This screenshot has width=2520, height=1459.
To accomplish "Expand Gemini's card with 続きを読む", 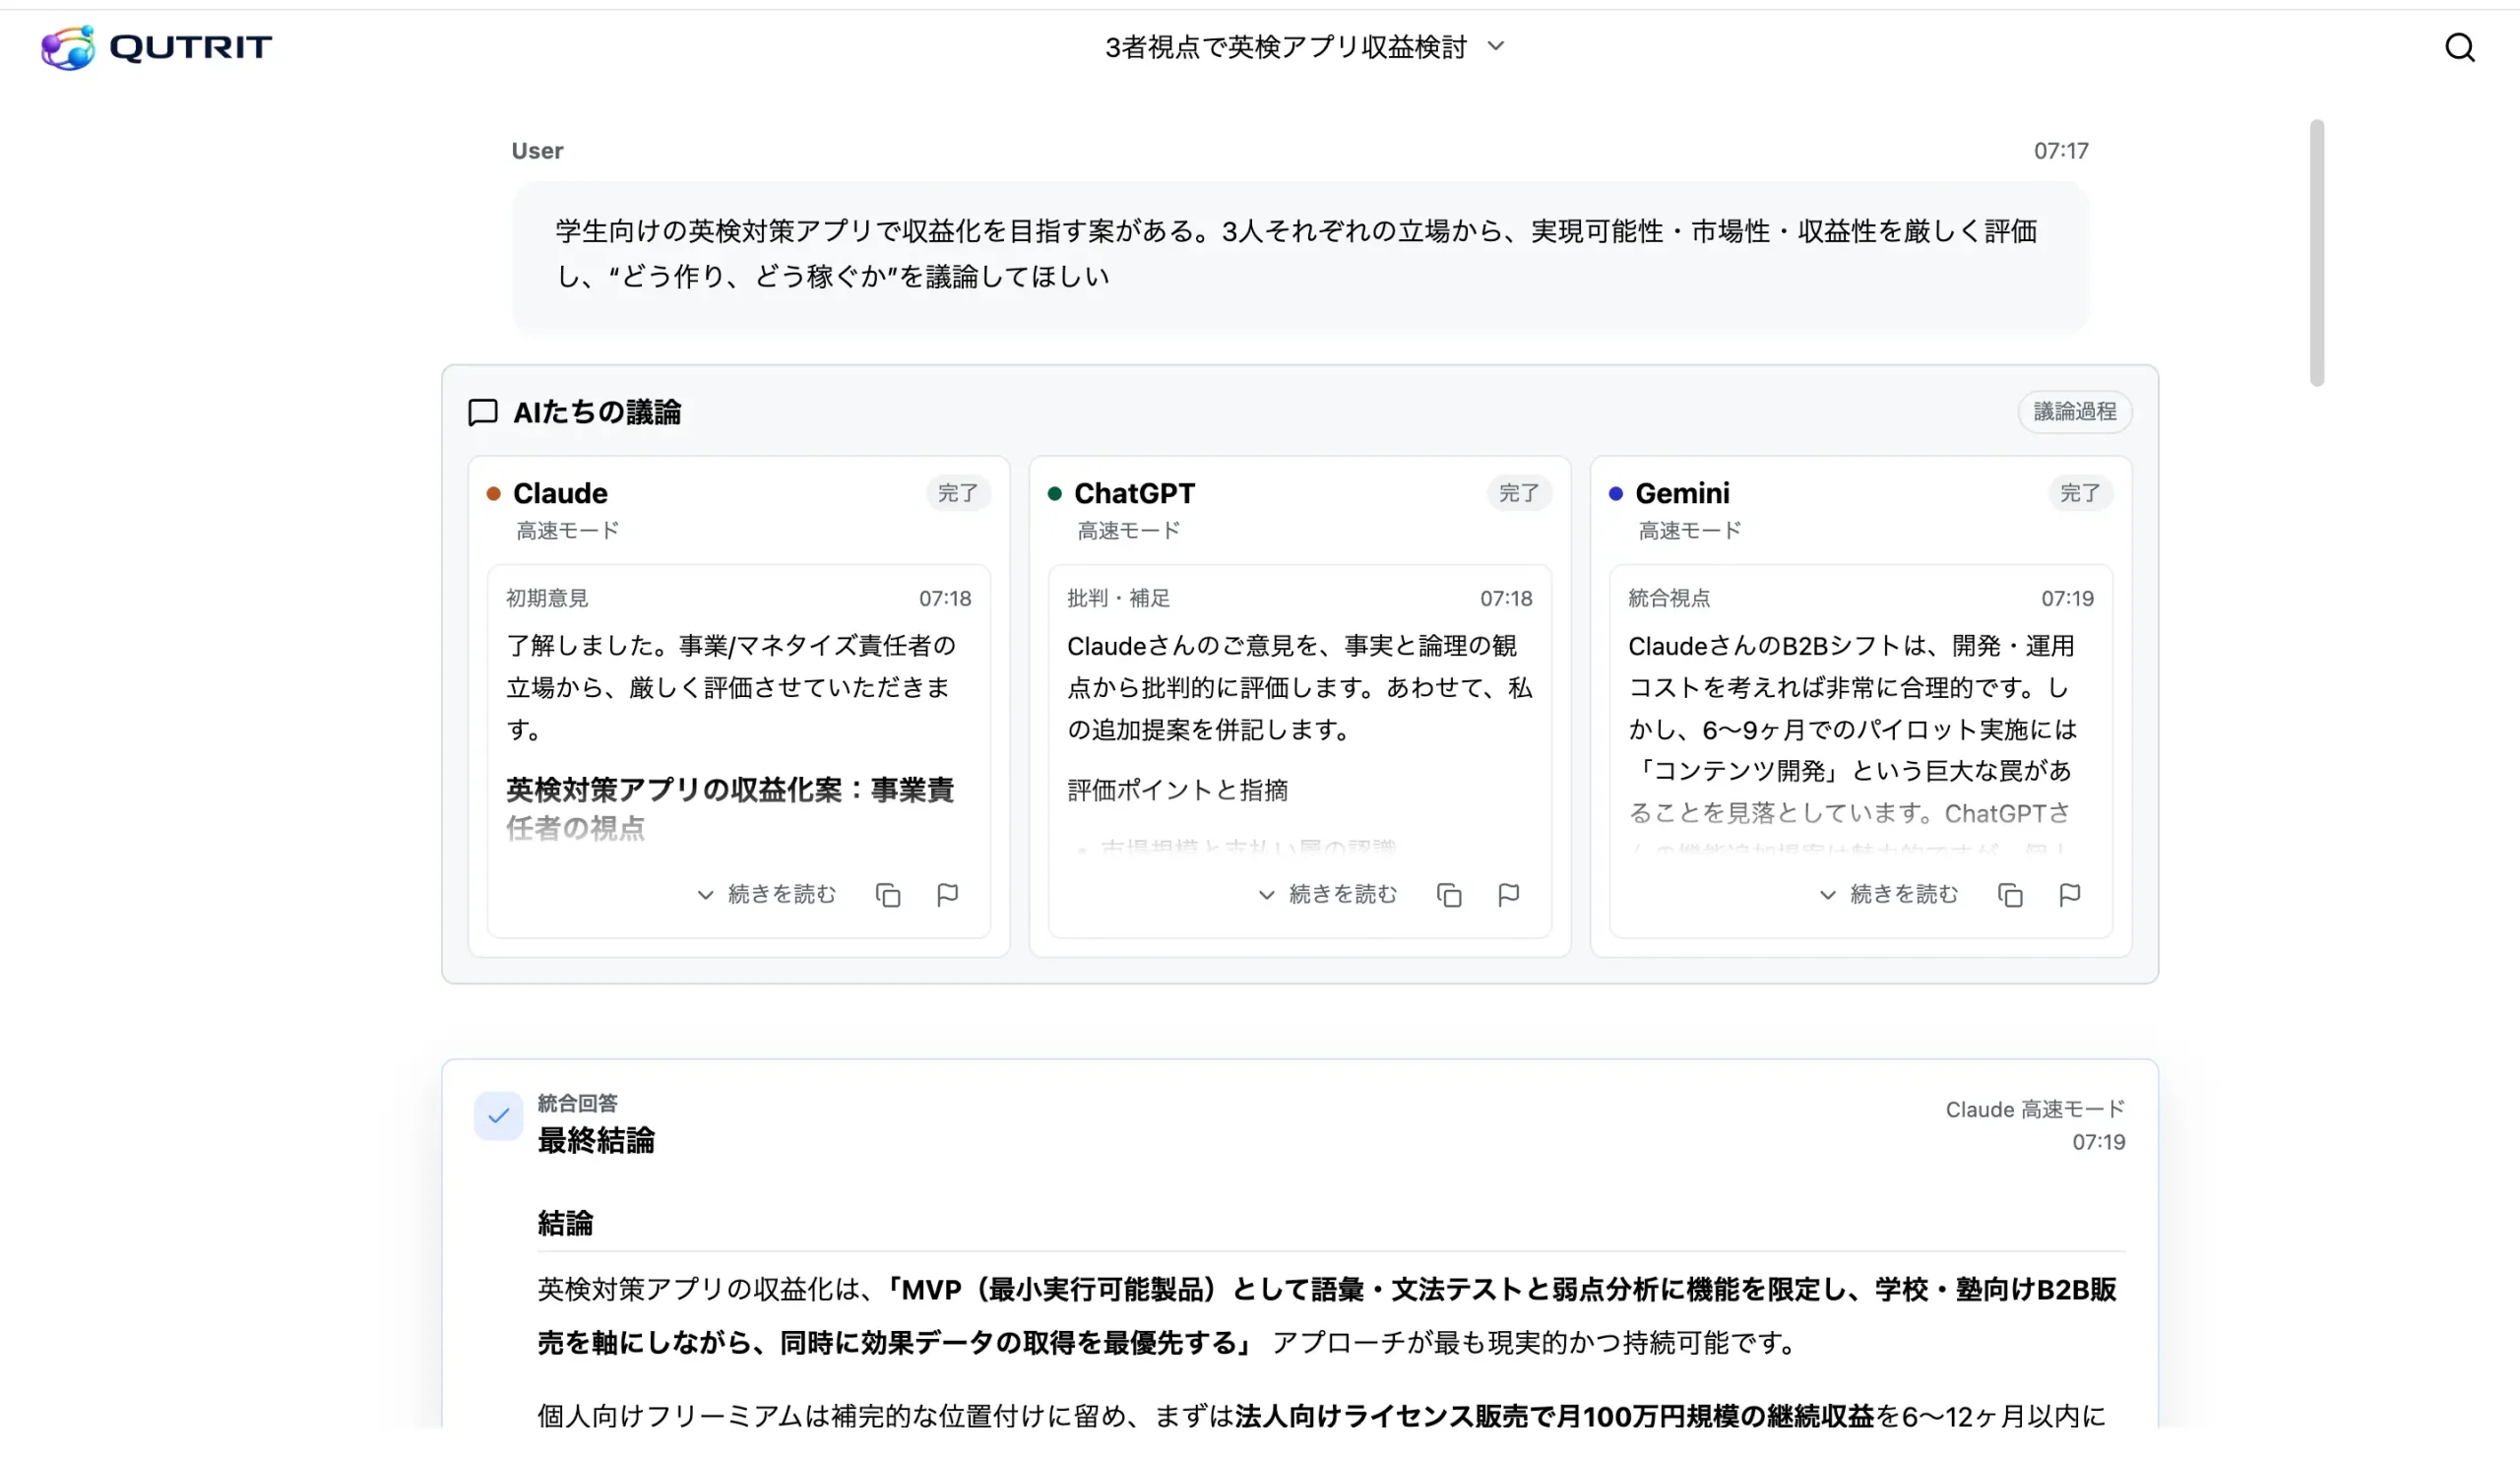I will (x=1888, y=894).
